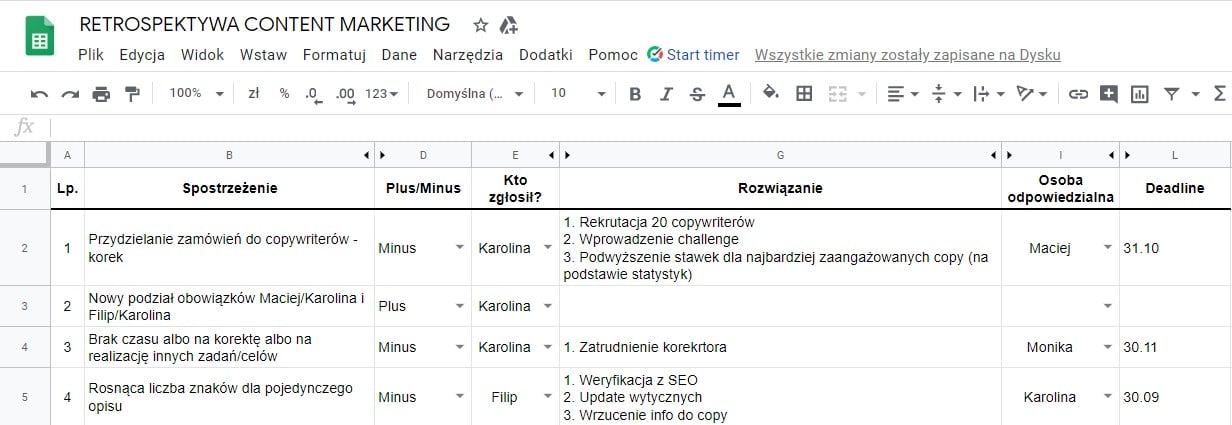Click the undo arrow icon
Image resolution: width=1232 pixels, height=425 pixels.
(39, 94)
